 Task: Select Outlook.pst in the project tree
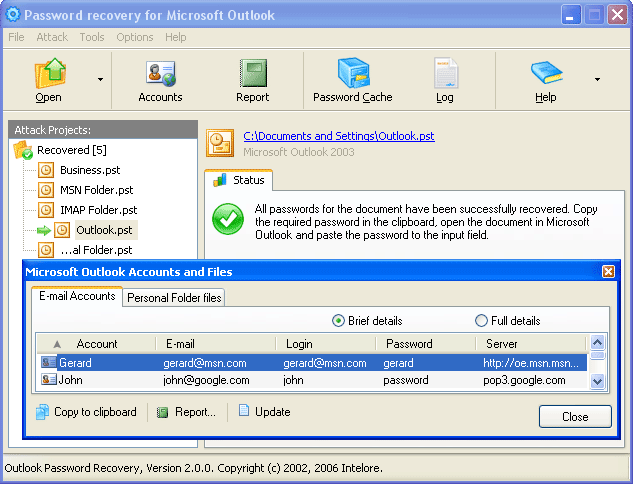tap(104, 230)
